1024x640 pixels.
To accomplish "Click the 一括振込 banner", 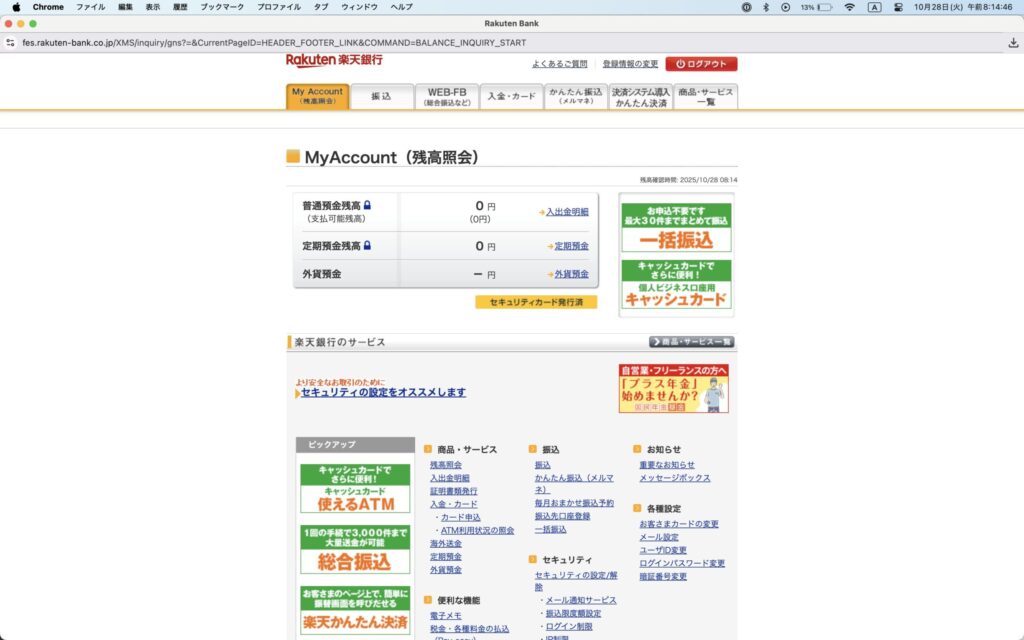I will coord(676,228).
